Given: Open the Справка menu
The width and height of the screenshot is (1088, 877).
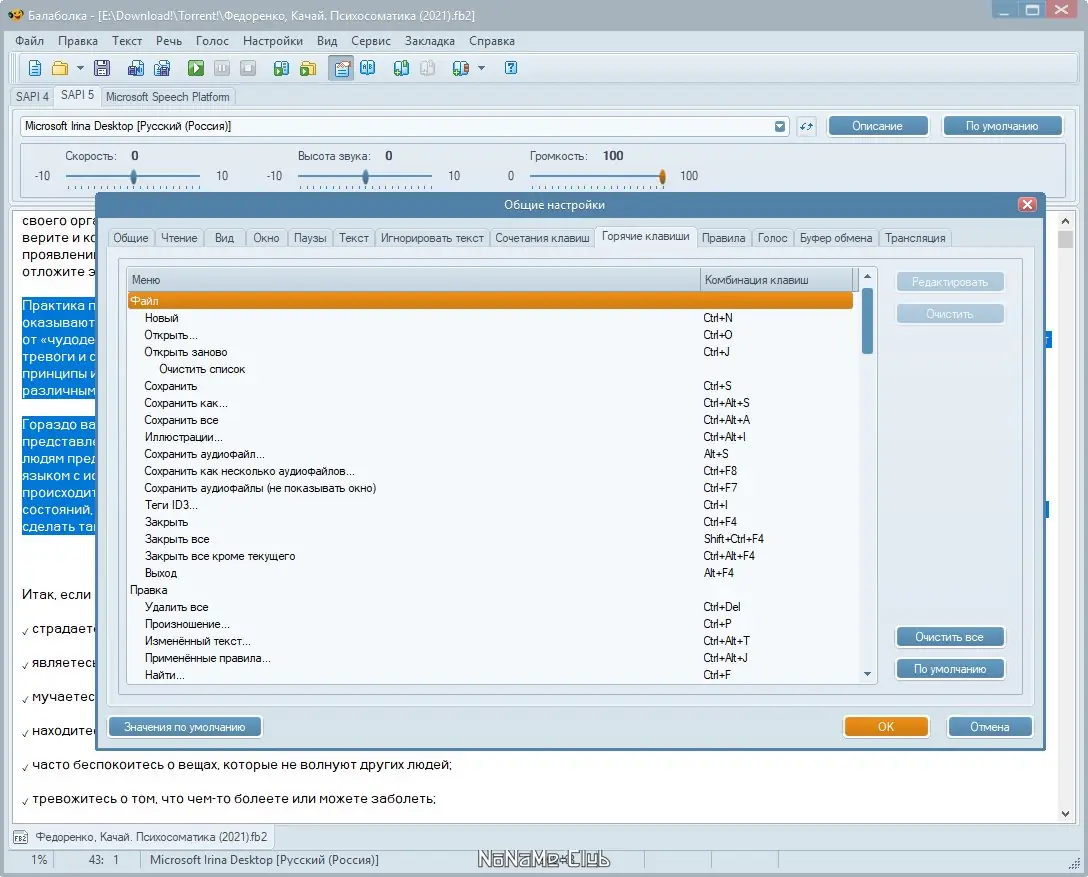Looking at the screenshot, I should (491, 41).
